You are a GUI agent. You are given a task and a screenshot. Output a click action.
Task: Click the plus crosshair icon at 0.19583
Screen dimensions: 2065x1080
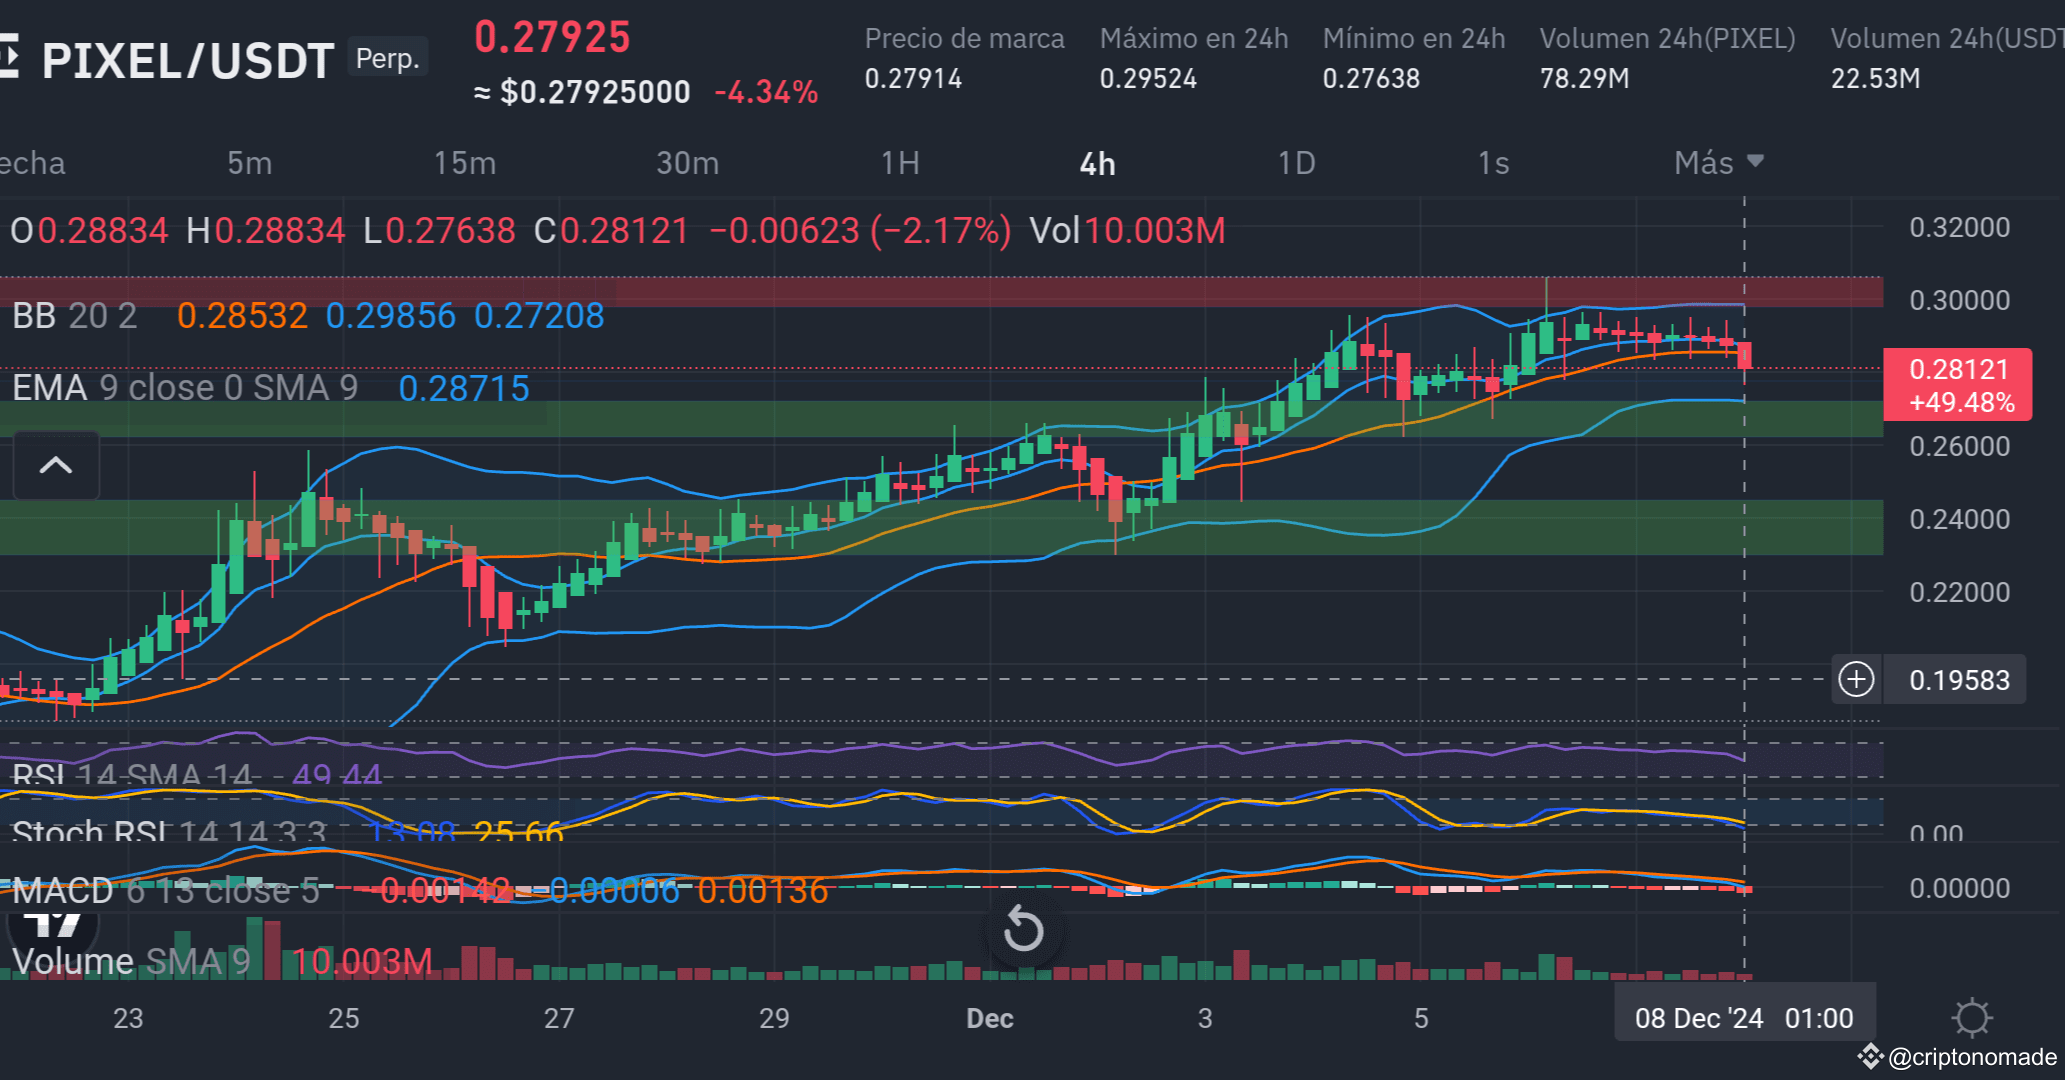click(x=1856, y=680)
